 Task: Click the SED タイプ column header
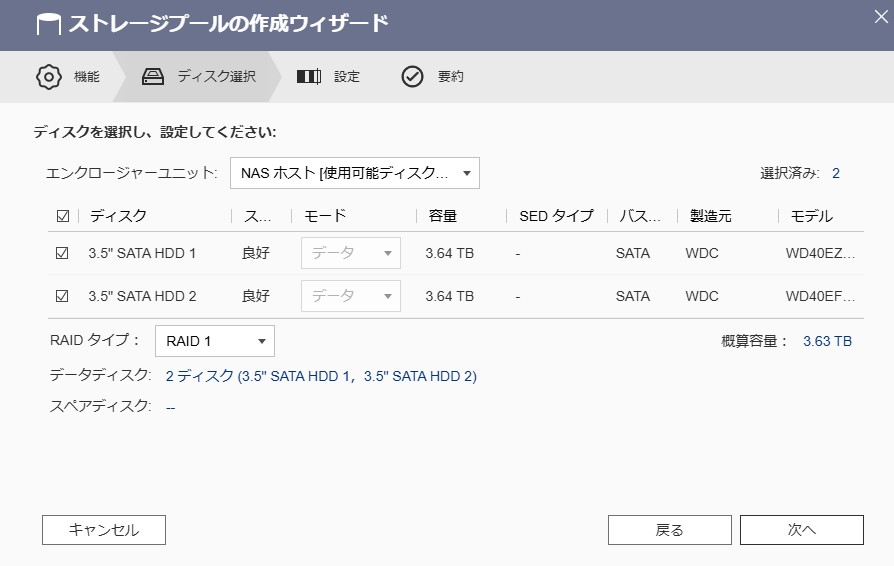(556, 216)
